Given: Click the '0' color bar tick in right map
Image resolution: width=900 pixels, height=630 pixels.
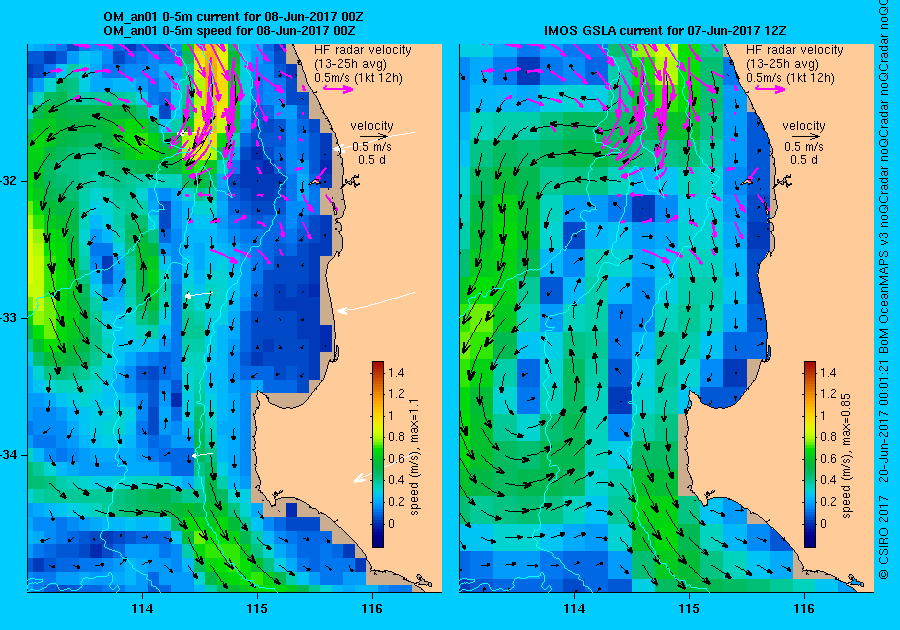Looking at the screenshot, I should coord(824,523).
